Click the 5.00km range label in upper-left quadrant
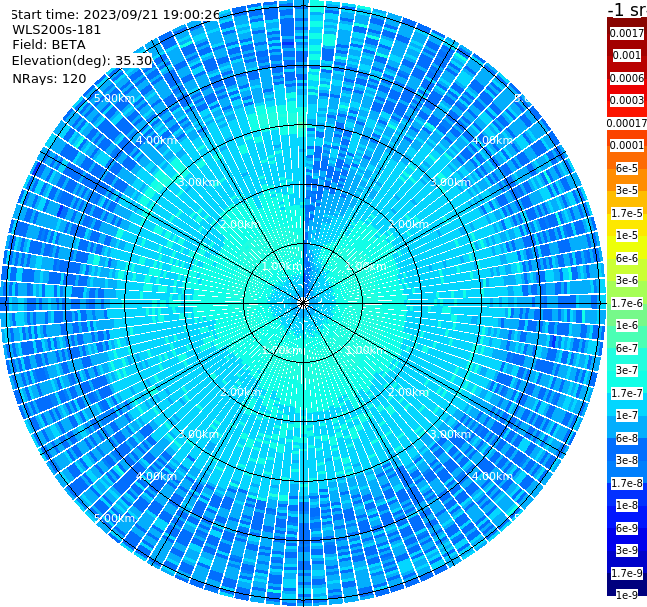This screenshot has width=647, height=607. click(114, 98)
